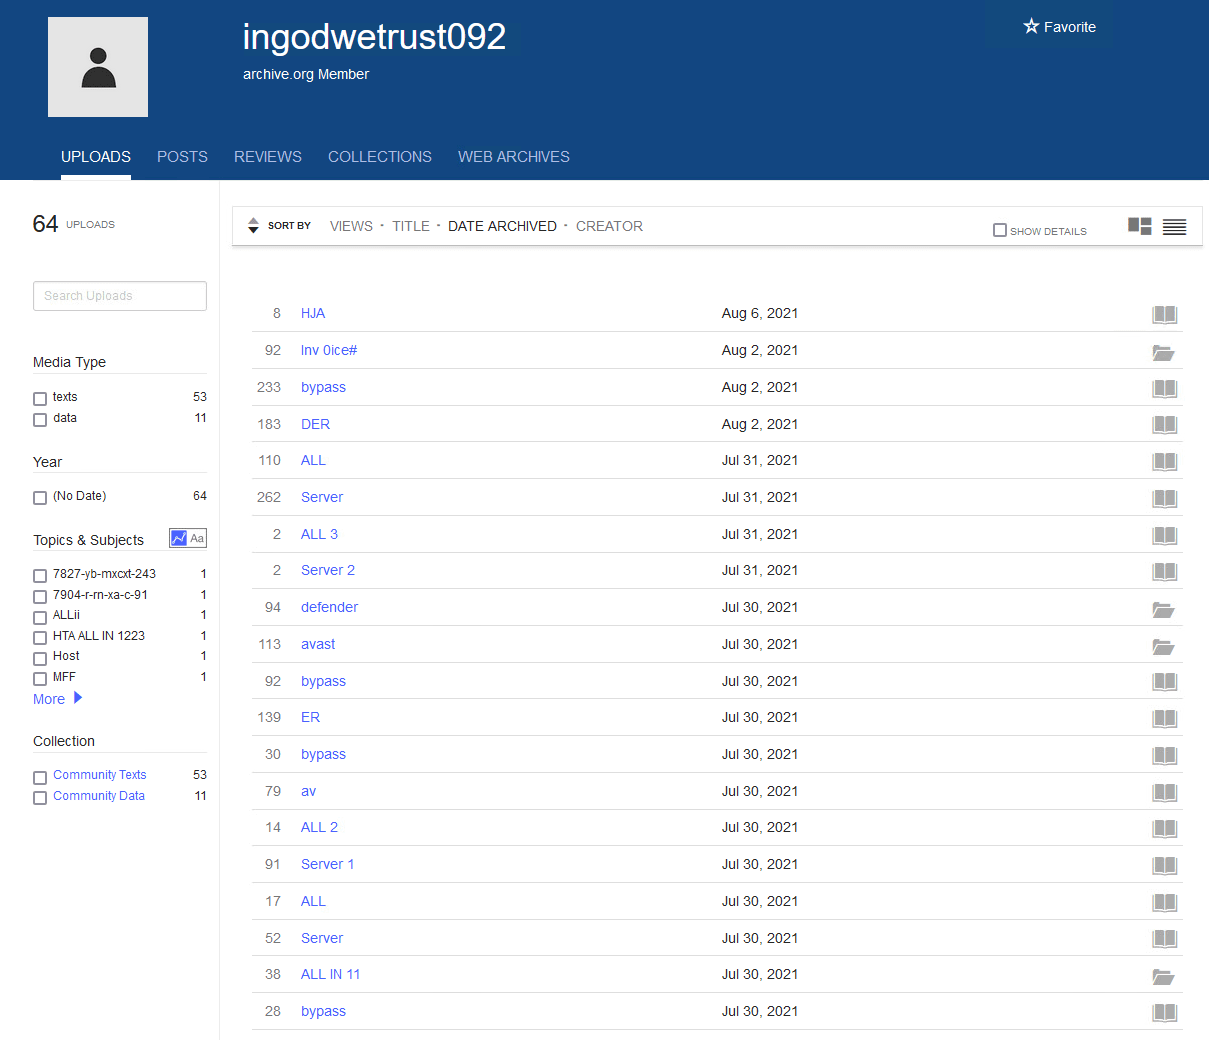Click the book icon on HJA row

(x=1164, y=315)
